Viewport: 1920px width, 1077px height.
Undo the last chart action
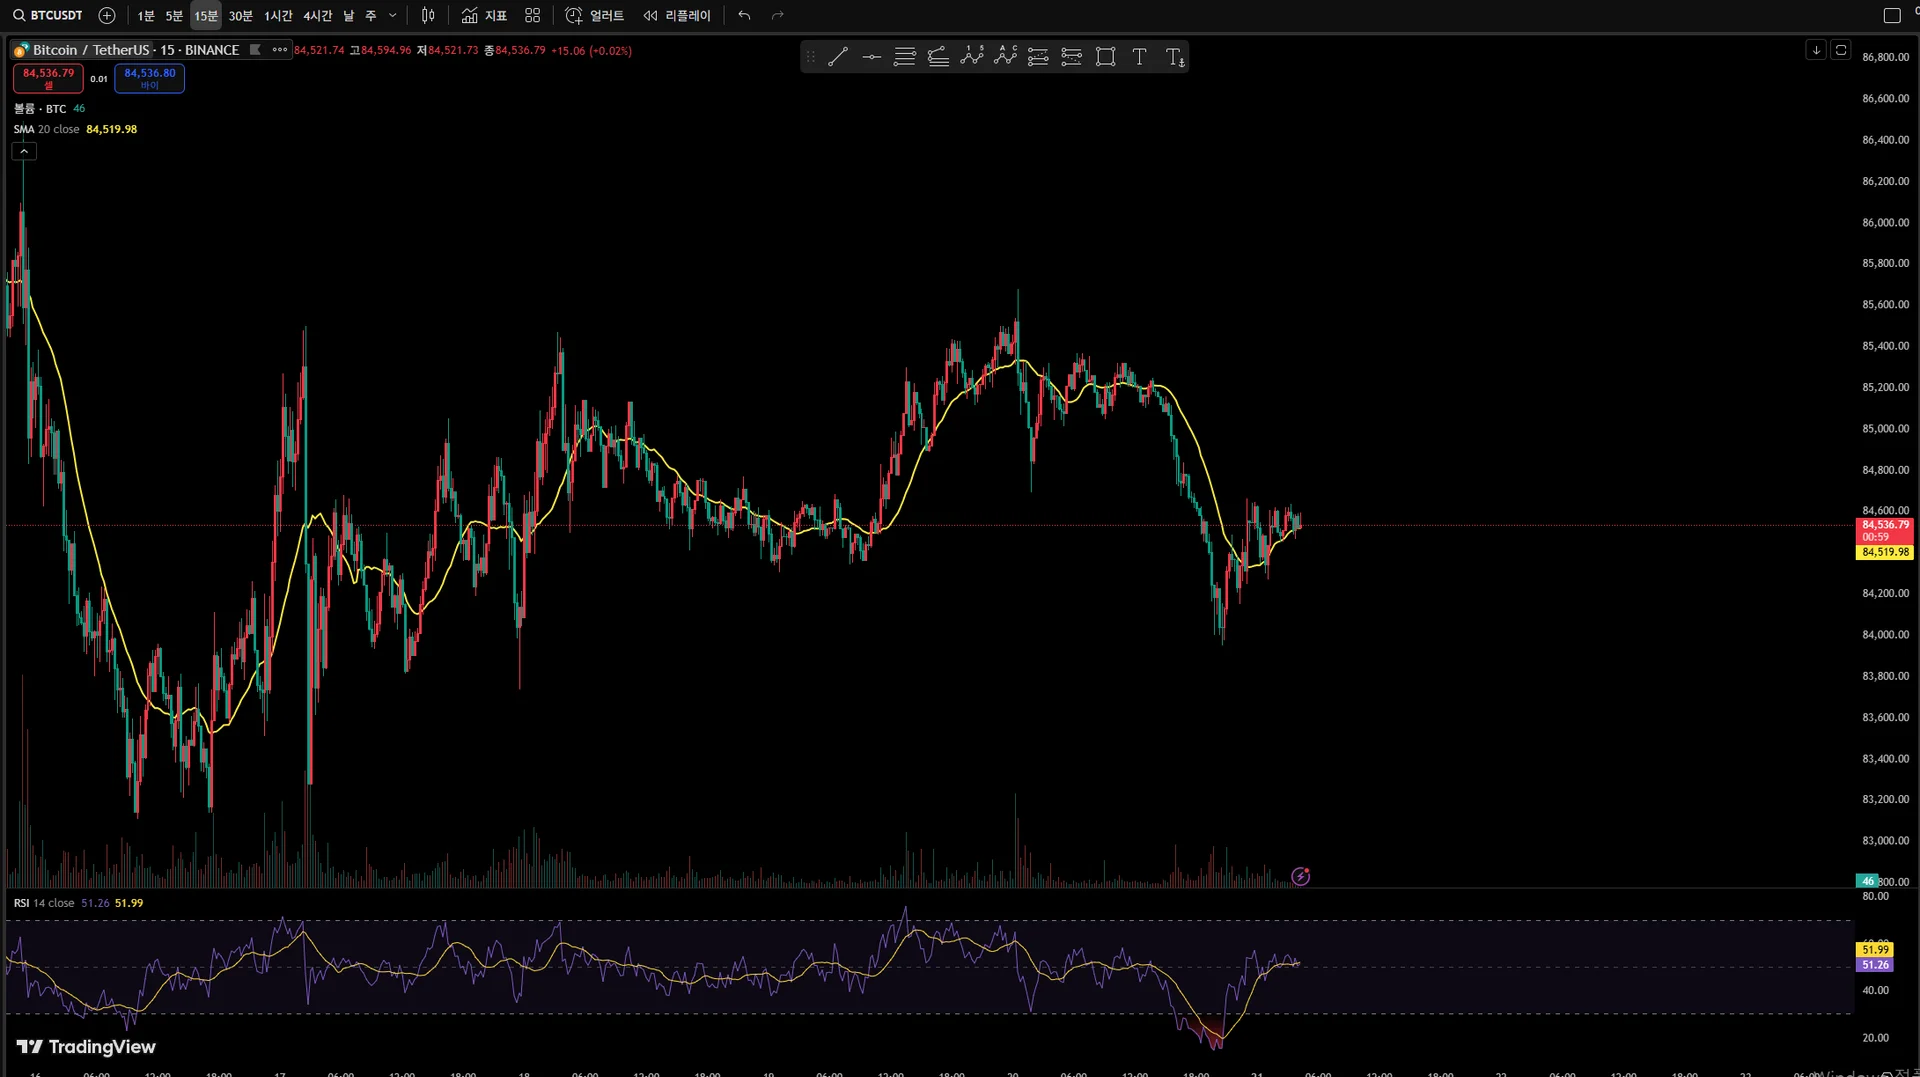(x=744, y=16)
